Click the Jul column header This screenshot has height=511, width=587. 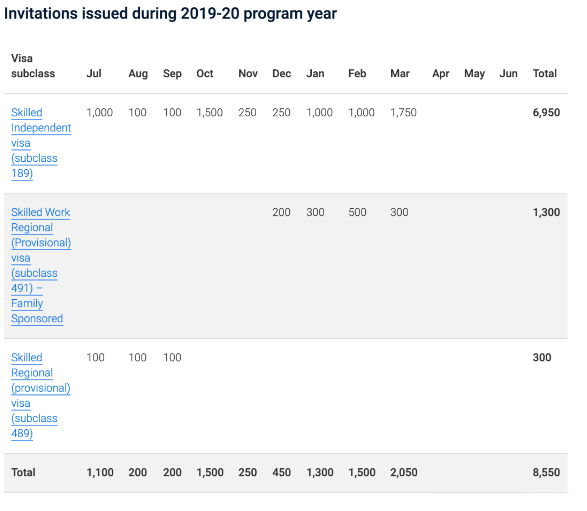click(x=94, y=73)
